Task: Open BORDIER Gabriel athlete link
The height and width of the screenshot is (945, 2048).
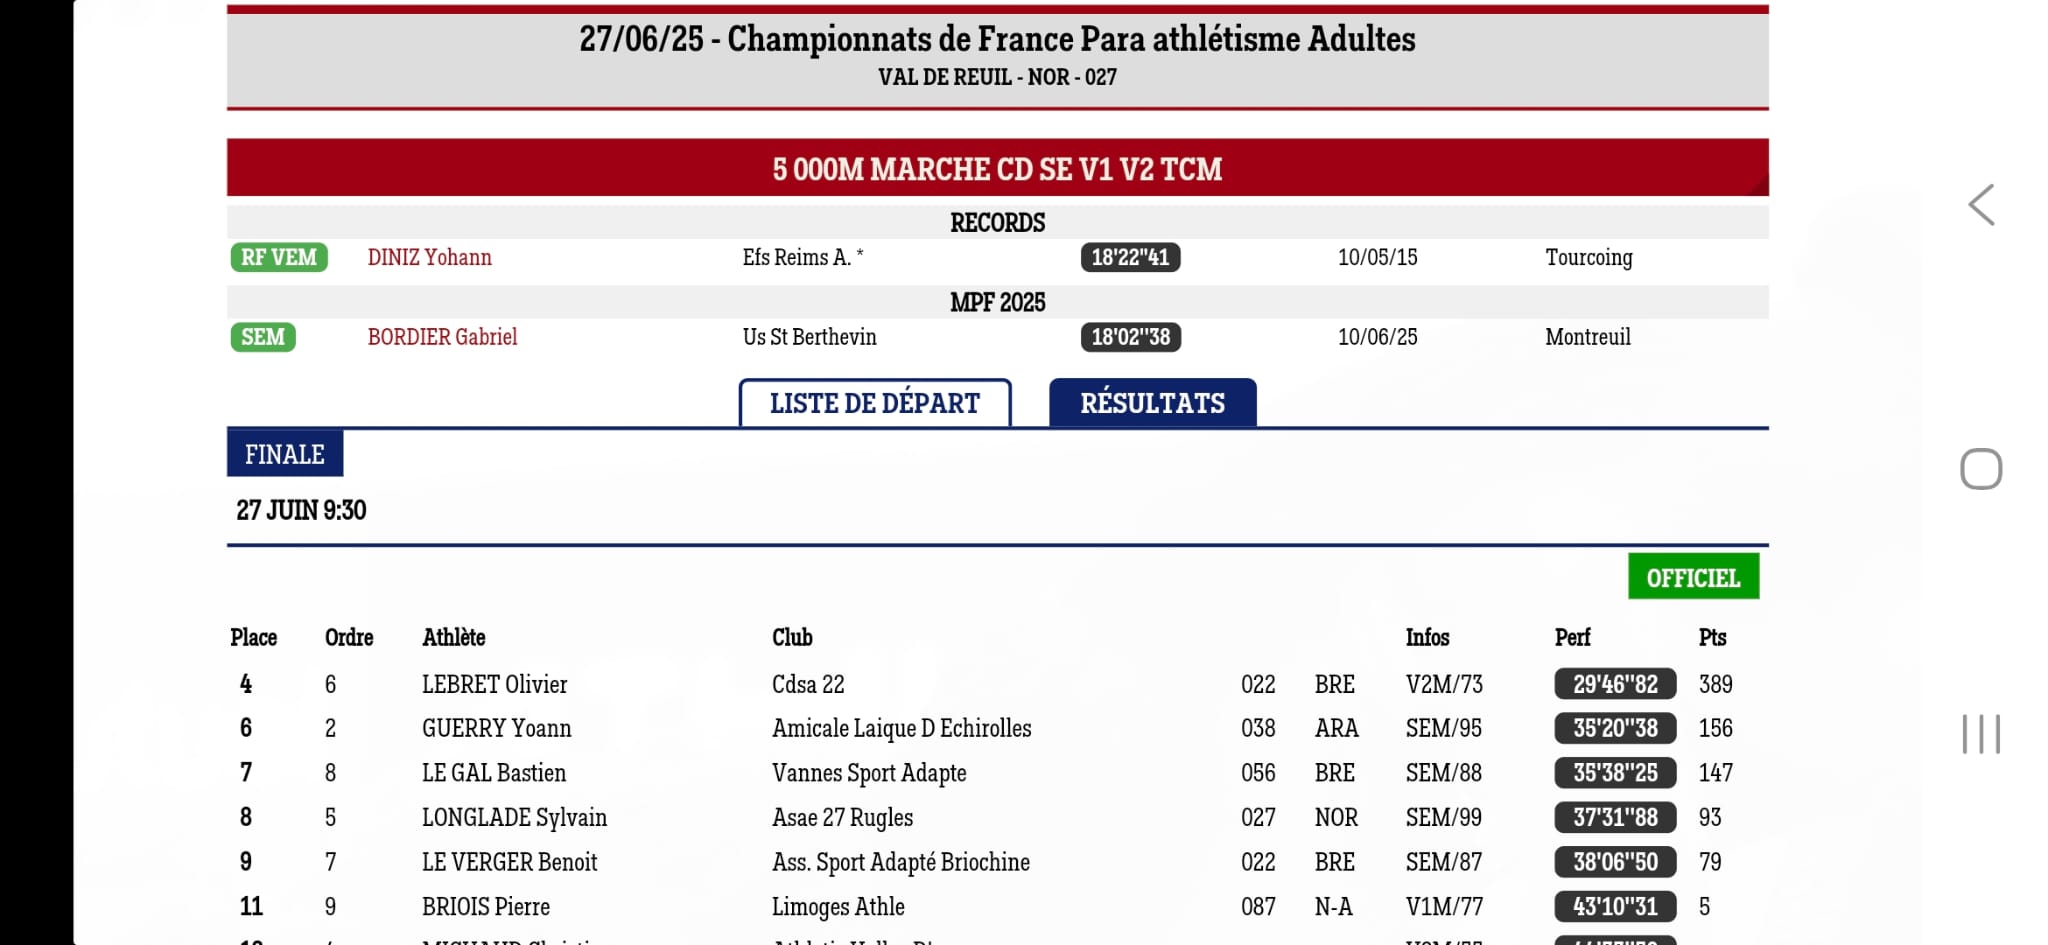Action: click(x=442, y=337)
